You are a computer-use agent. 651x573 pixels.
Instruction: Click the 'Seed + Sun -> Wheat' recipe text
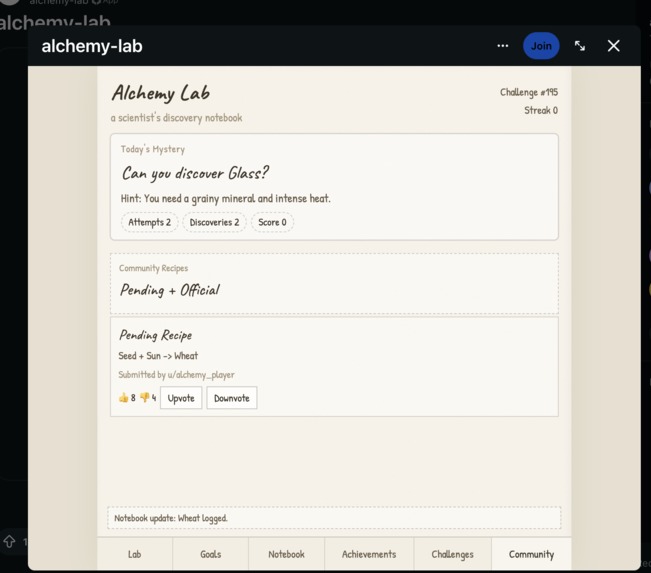(158, 356)
